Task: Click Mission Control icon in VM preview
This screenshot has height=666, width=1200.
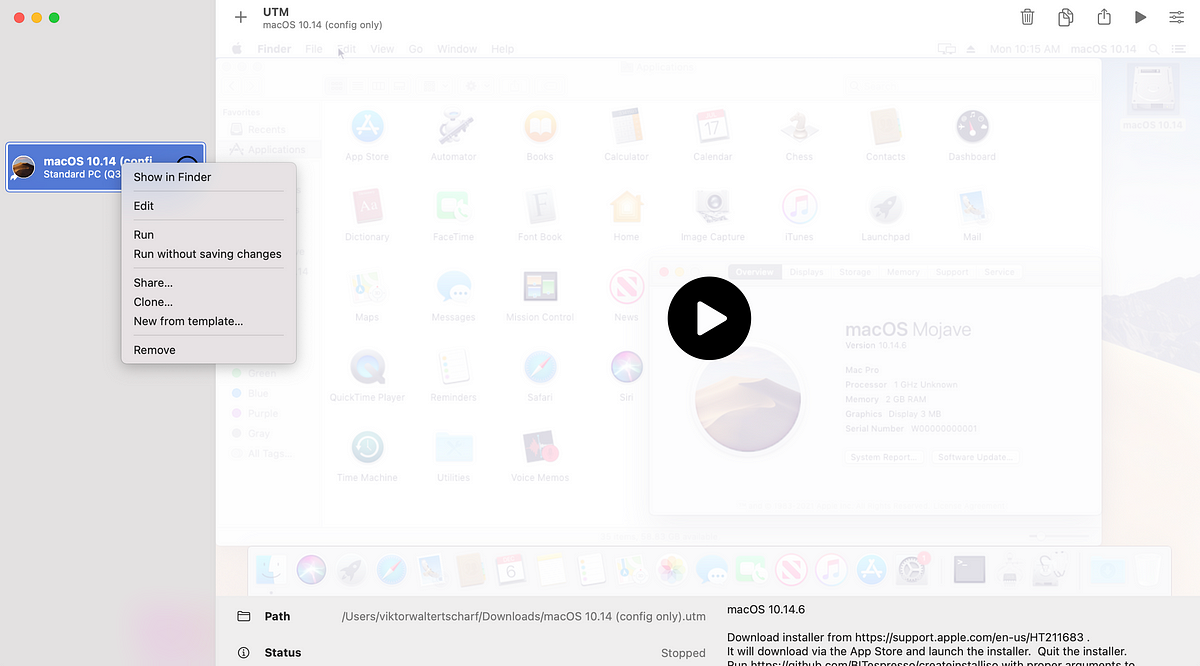Action: pyautogui.click(x=540, y=288)
